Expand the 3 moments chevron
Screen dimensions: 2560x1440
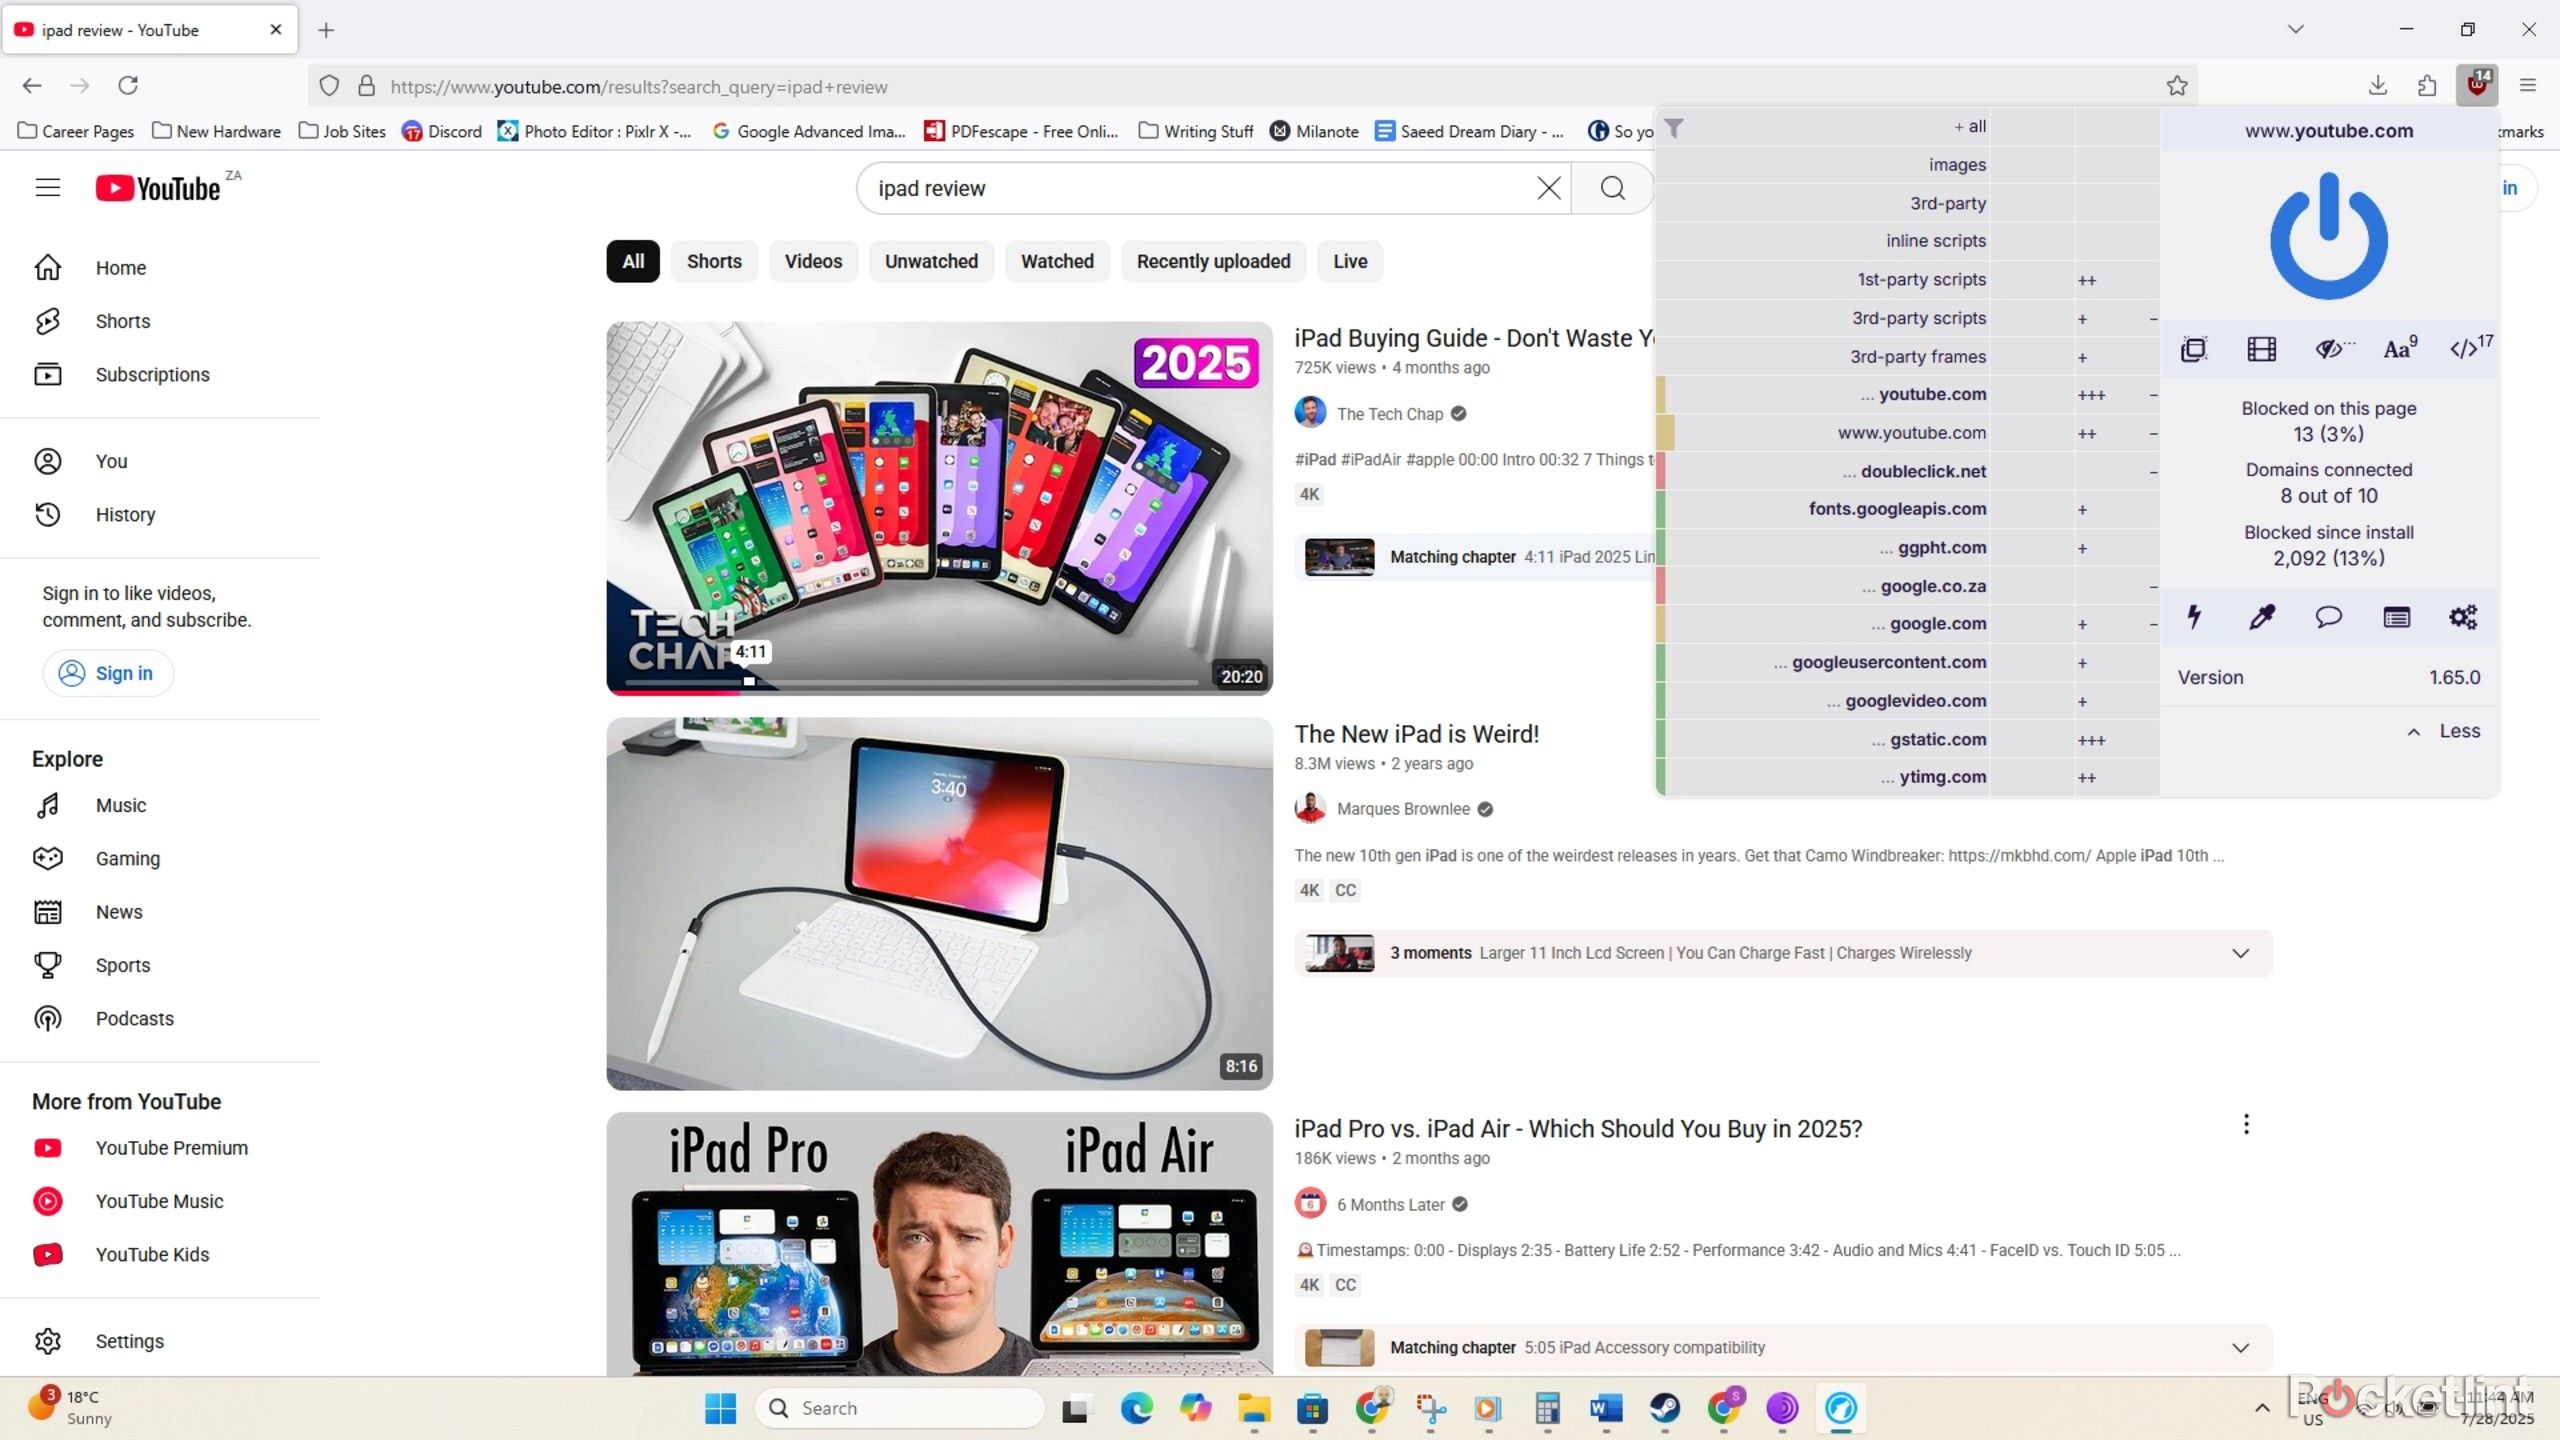pos(2240,953)
